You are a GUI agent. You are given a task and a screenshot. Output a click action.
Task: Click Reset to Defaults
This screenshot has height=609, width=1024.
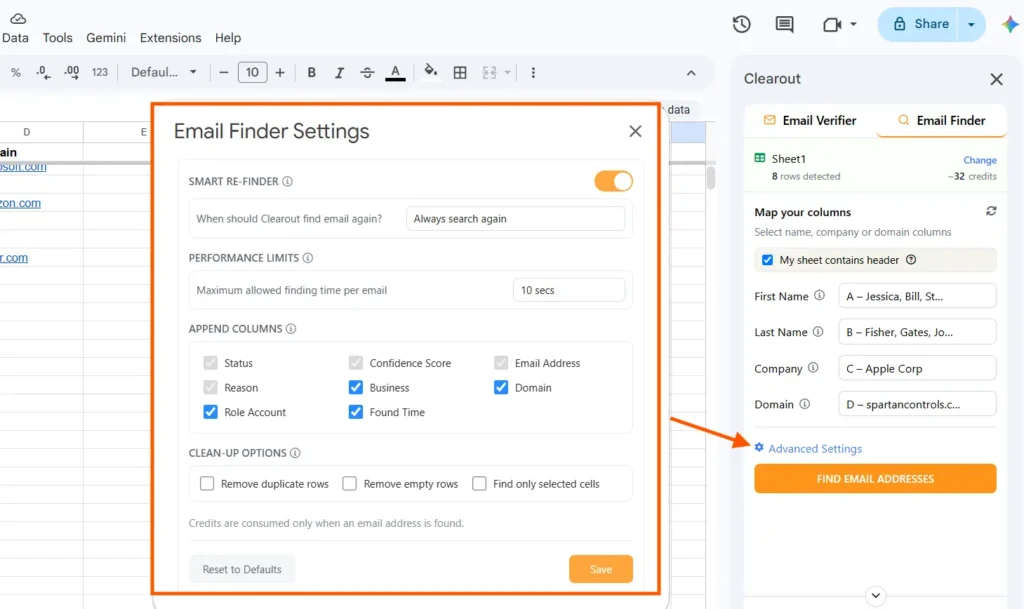click(242, 569)
